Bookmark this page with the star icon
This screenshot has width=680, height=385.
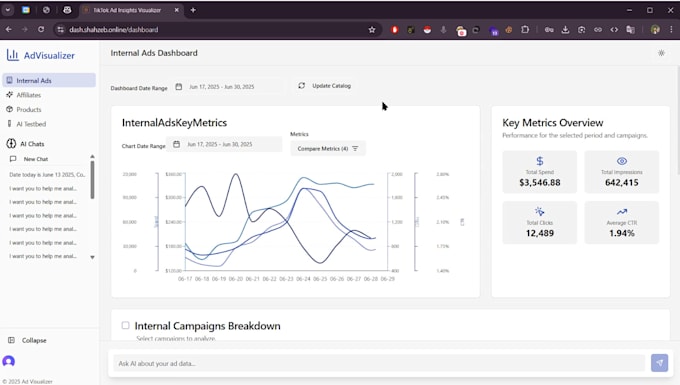click(x=372, y=29)
